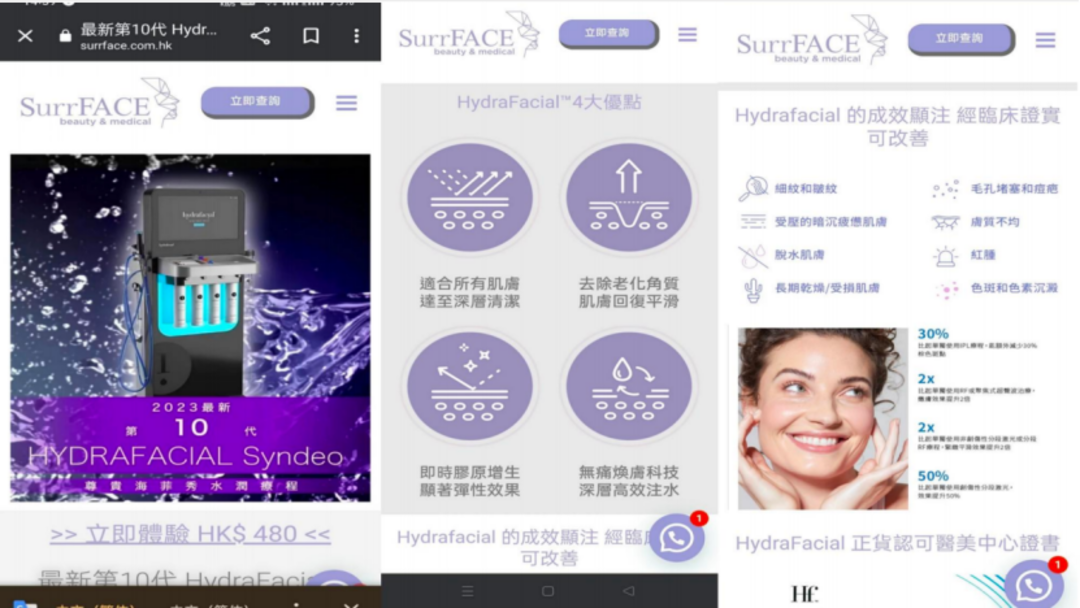Click the SurrFACE logo on the right phone screen
The height and width of the screenshot is (608, 1080).
coord(811,40)
